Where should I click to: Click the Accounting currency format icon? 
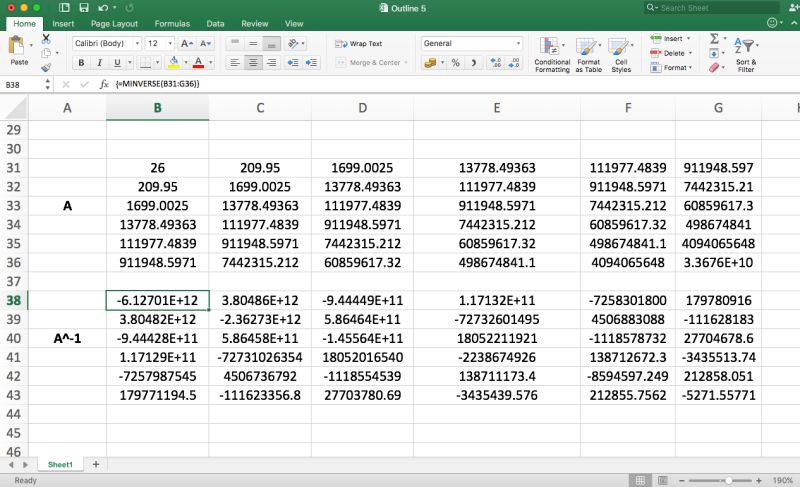point(431,63)
